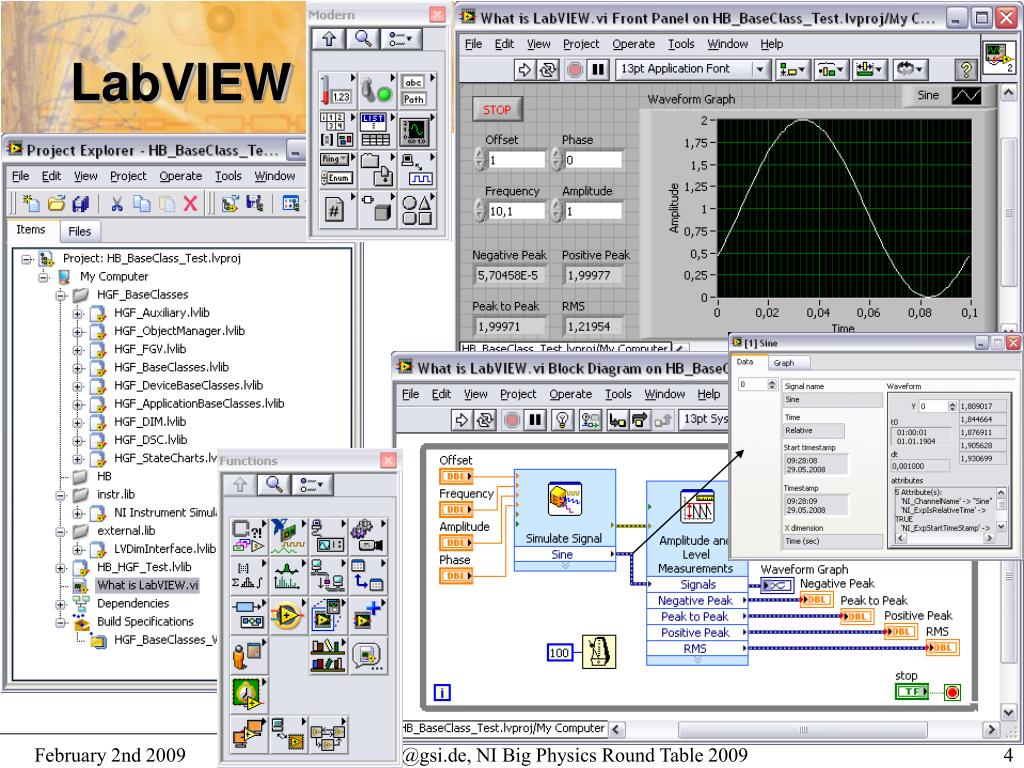Click the loop stop condition red circle
Screen dimensions: 1024x768
952,692
